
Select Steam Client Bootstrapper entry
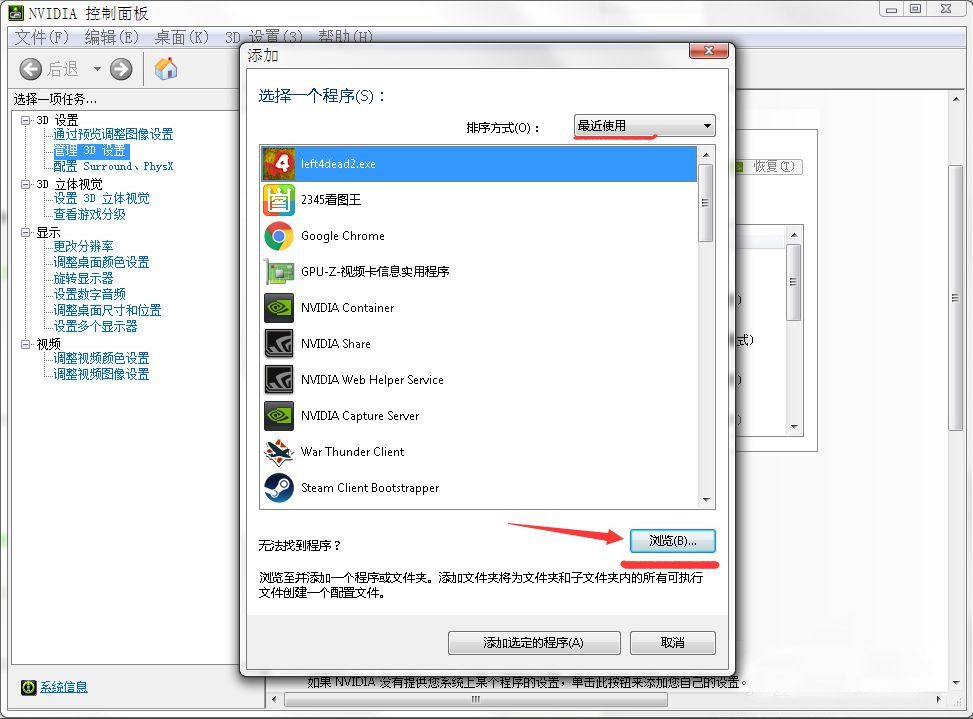(479, 488)
